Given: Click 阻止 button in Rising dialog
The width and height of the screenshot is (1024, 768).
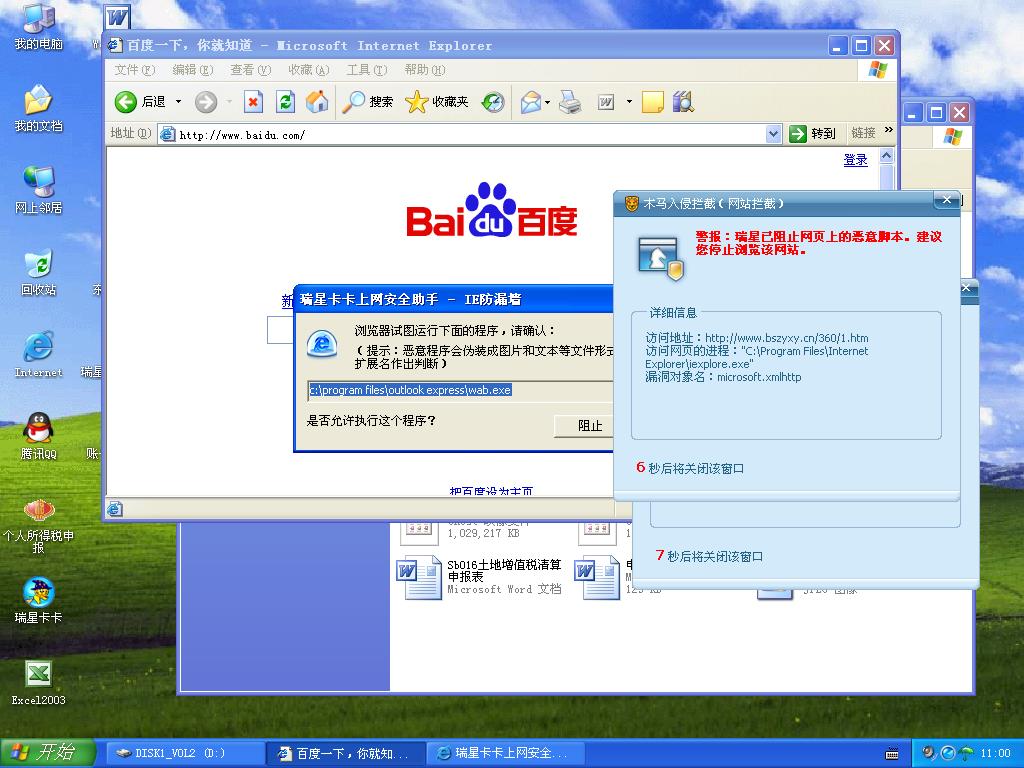Looking at the screenshot, I should [583, 426].
